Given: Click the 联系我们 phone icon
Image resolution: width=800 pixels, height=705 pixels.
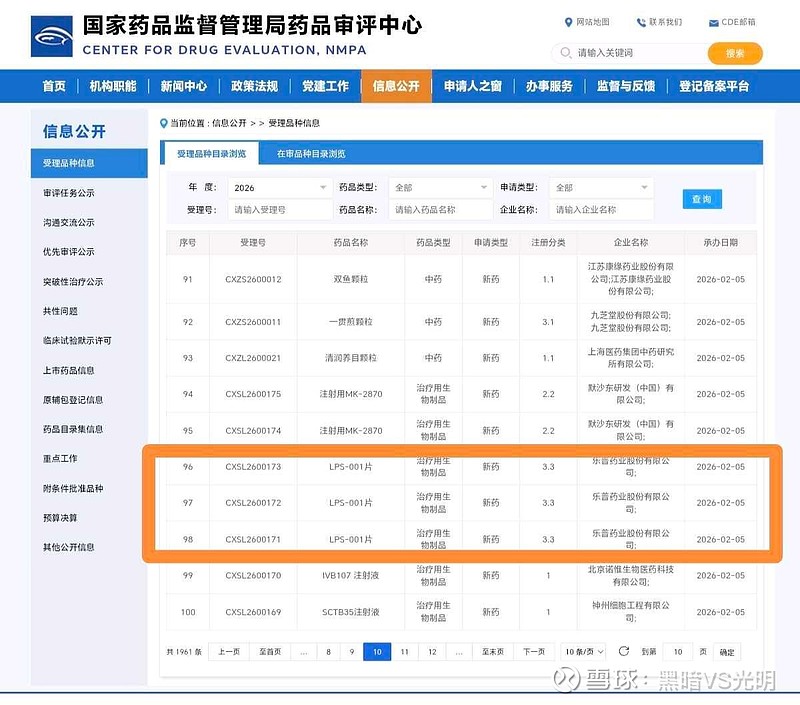Looking at the screenshot, I should click(639, 22).
